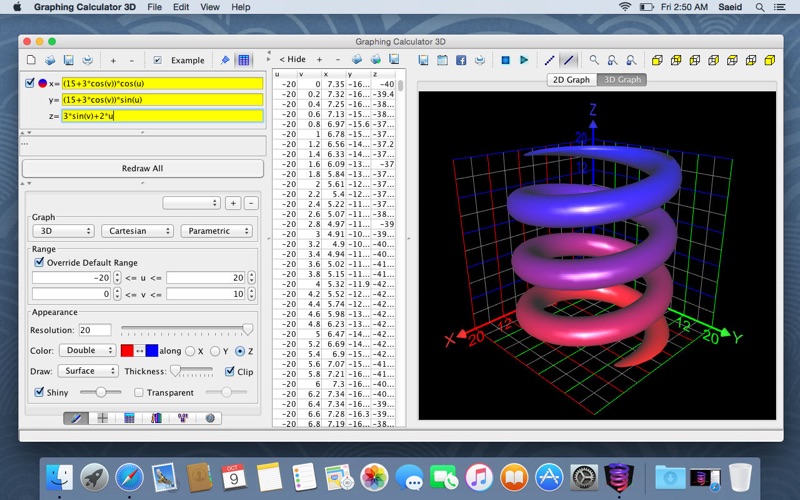Click the equation table grid icon
The width and height of the screenshot is (800, 500).
(244, 60)
